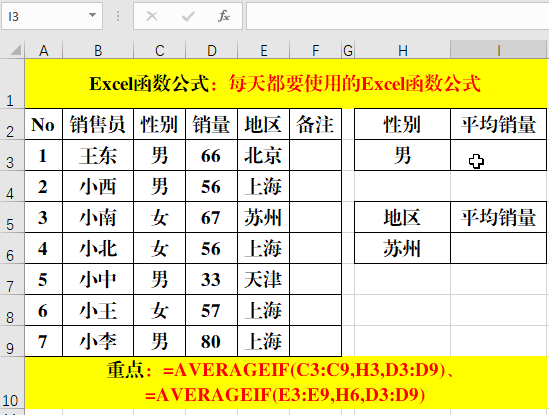Click the 平均销量 header in row 2
This screenshot has height=415, width=549.
499,124
